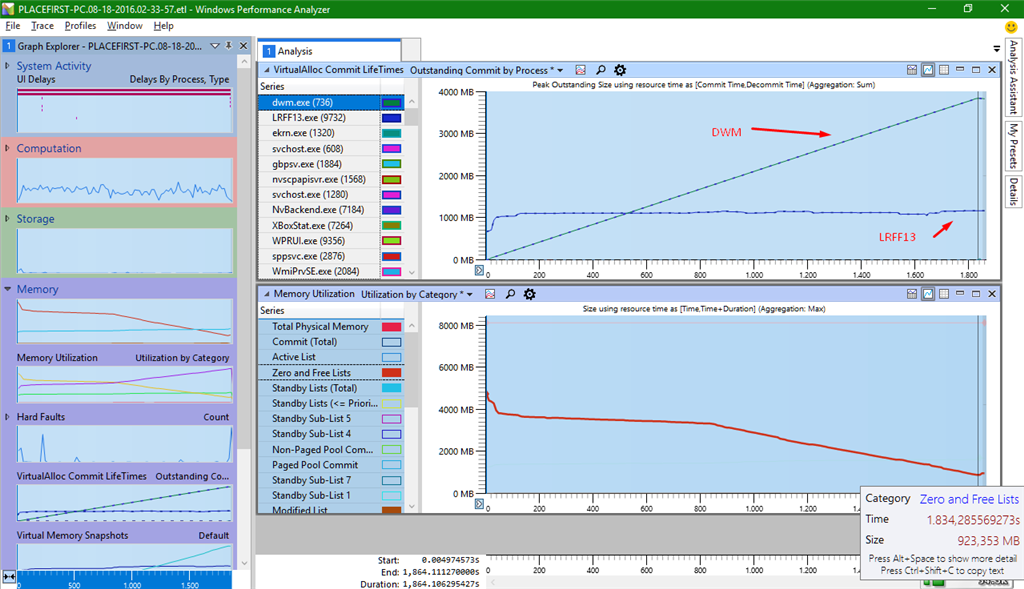Viewport: 1024px width, 589px height.
Task: Click zoom icon at Memory Utilization axis origin
Action: (479, 503)
